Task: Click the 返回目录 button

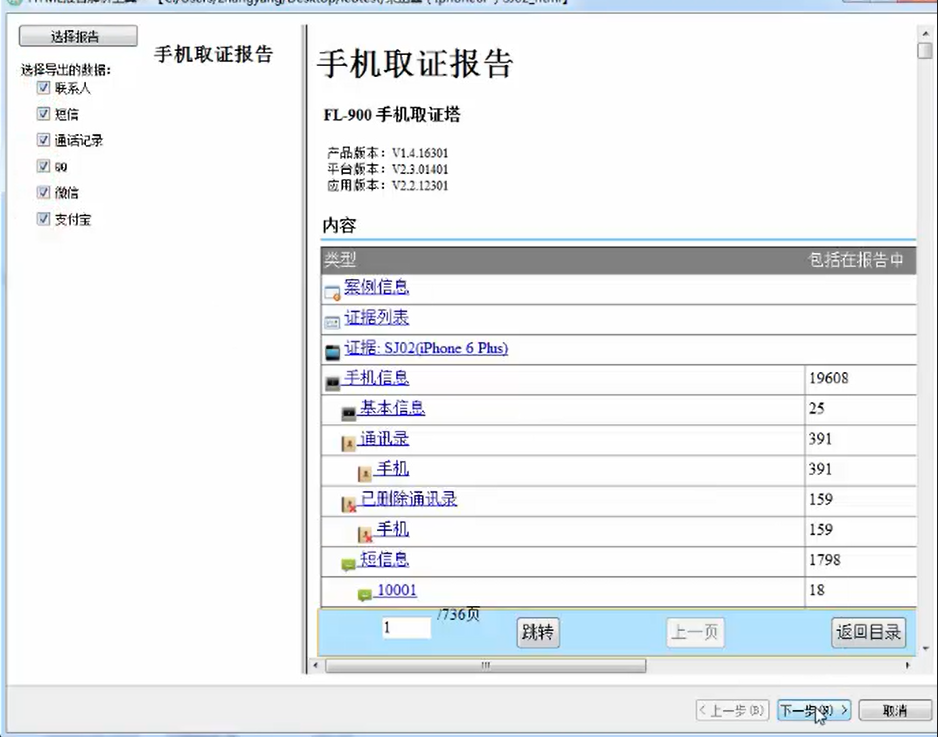Action: coord(868,632)
